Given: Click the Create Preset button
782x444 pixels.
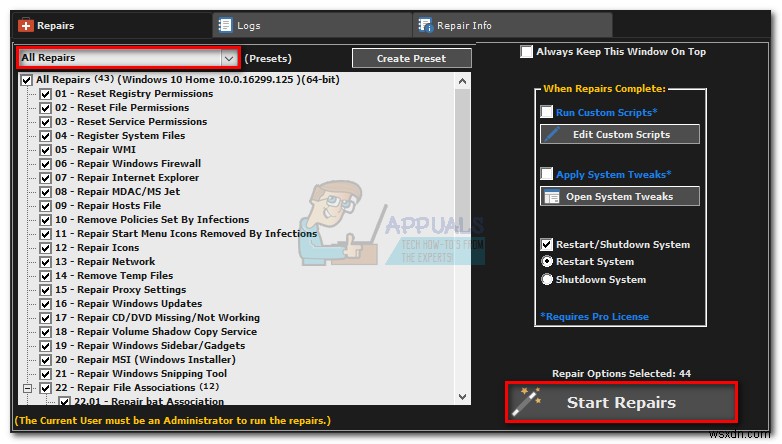Looking at the screenshot, I should click(411, 58).
